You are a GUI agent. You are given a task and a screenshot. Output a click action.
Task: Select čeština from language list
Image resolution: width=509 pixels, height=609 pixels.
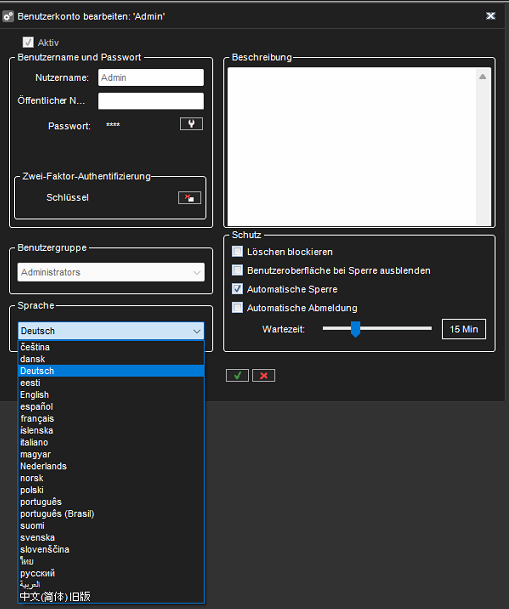point(111,347)
